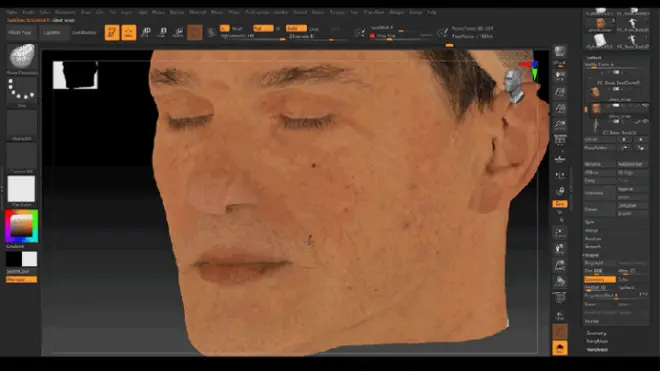Toggle Perspective view on right shelf

click(x=560, y=140)
